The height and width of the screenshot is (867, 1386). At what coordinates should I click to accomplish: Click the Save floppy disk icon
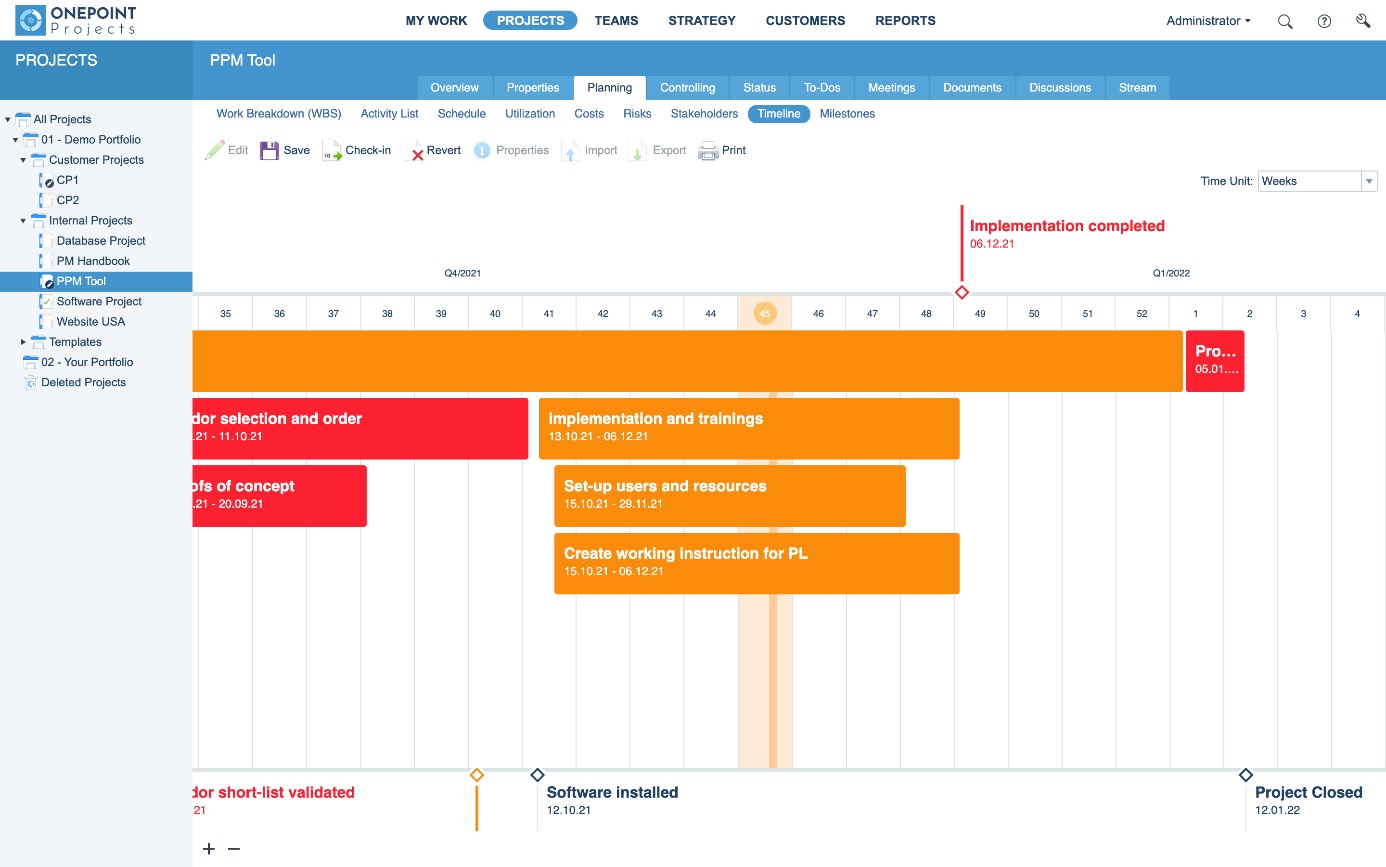[269, 150]
